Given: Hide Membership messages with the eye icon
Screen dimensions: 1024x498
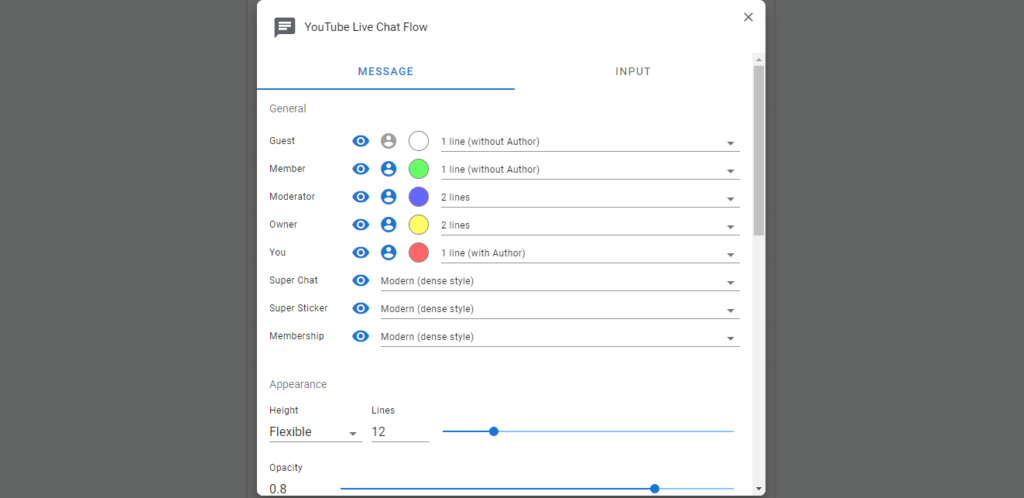Looking at the screenshot, I should [360, 336].
